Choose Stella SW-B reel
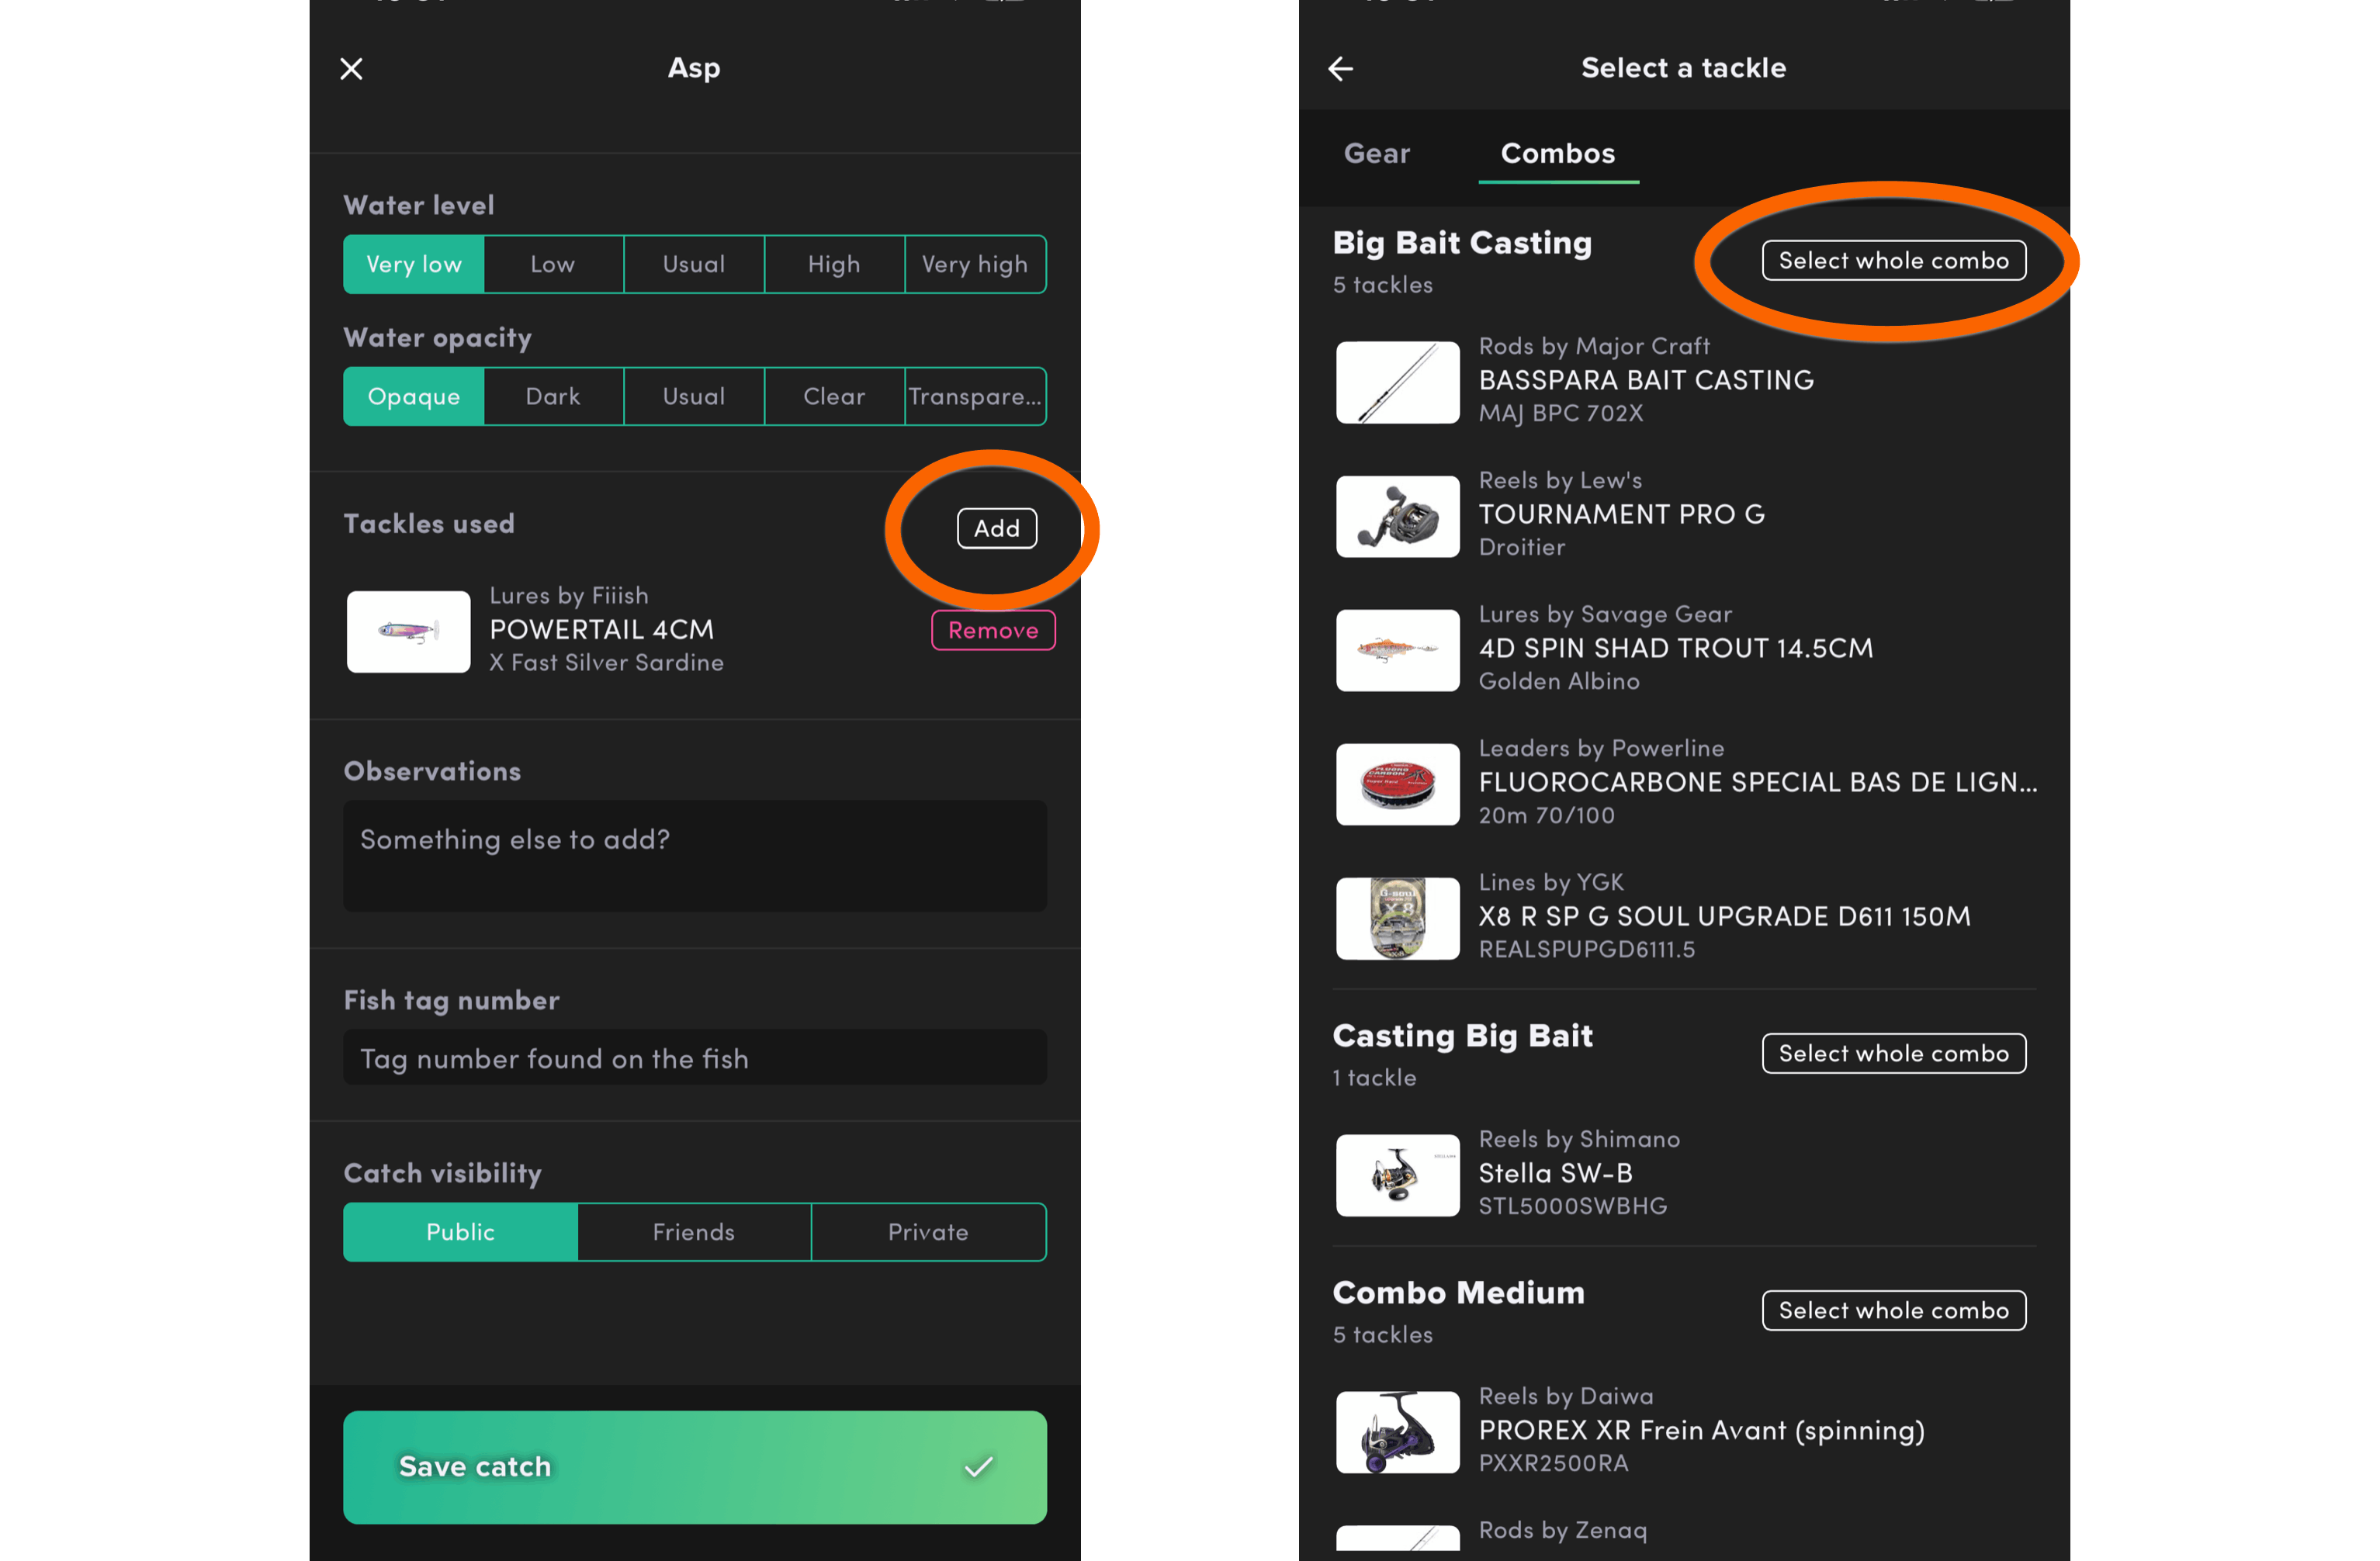The image size is (2380, 1561). click(x=1685, y=1175)
